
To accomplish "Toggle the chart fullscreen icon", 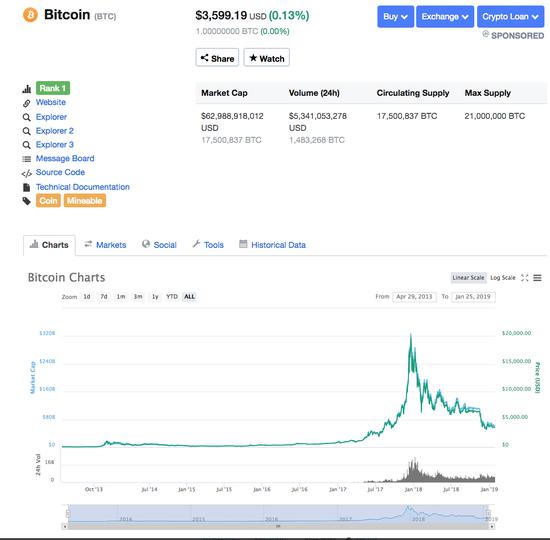I will pos(524,278).
